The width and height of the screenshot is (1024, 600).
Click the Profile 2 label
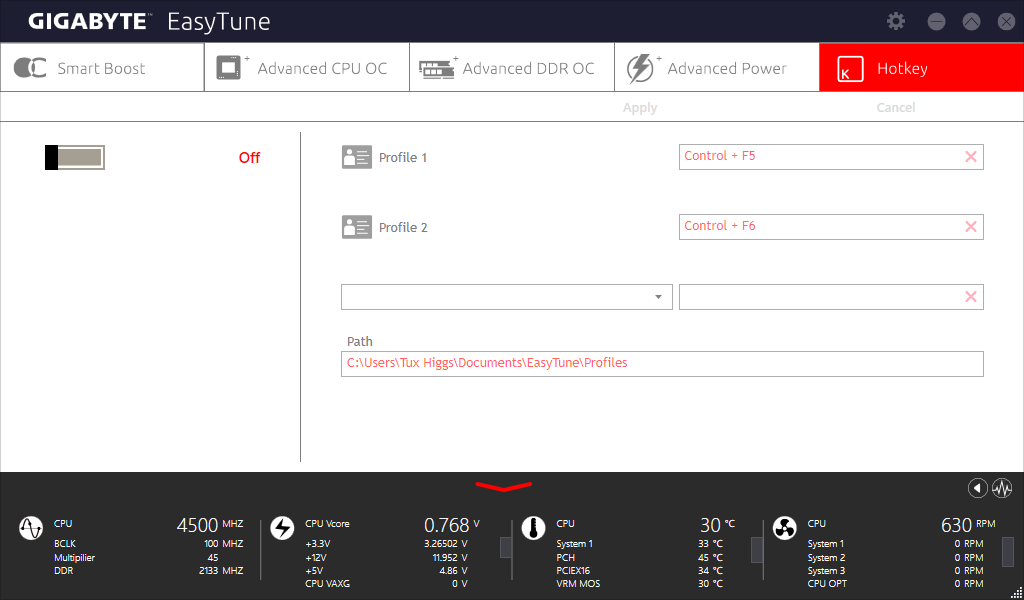[x=403, y=227]
